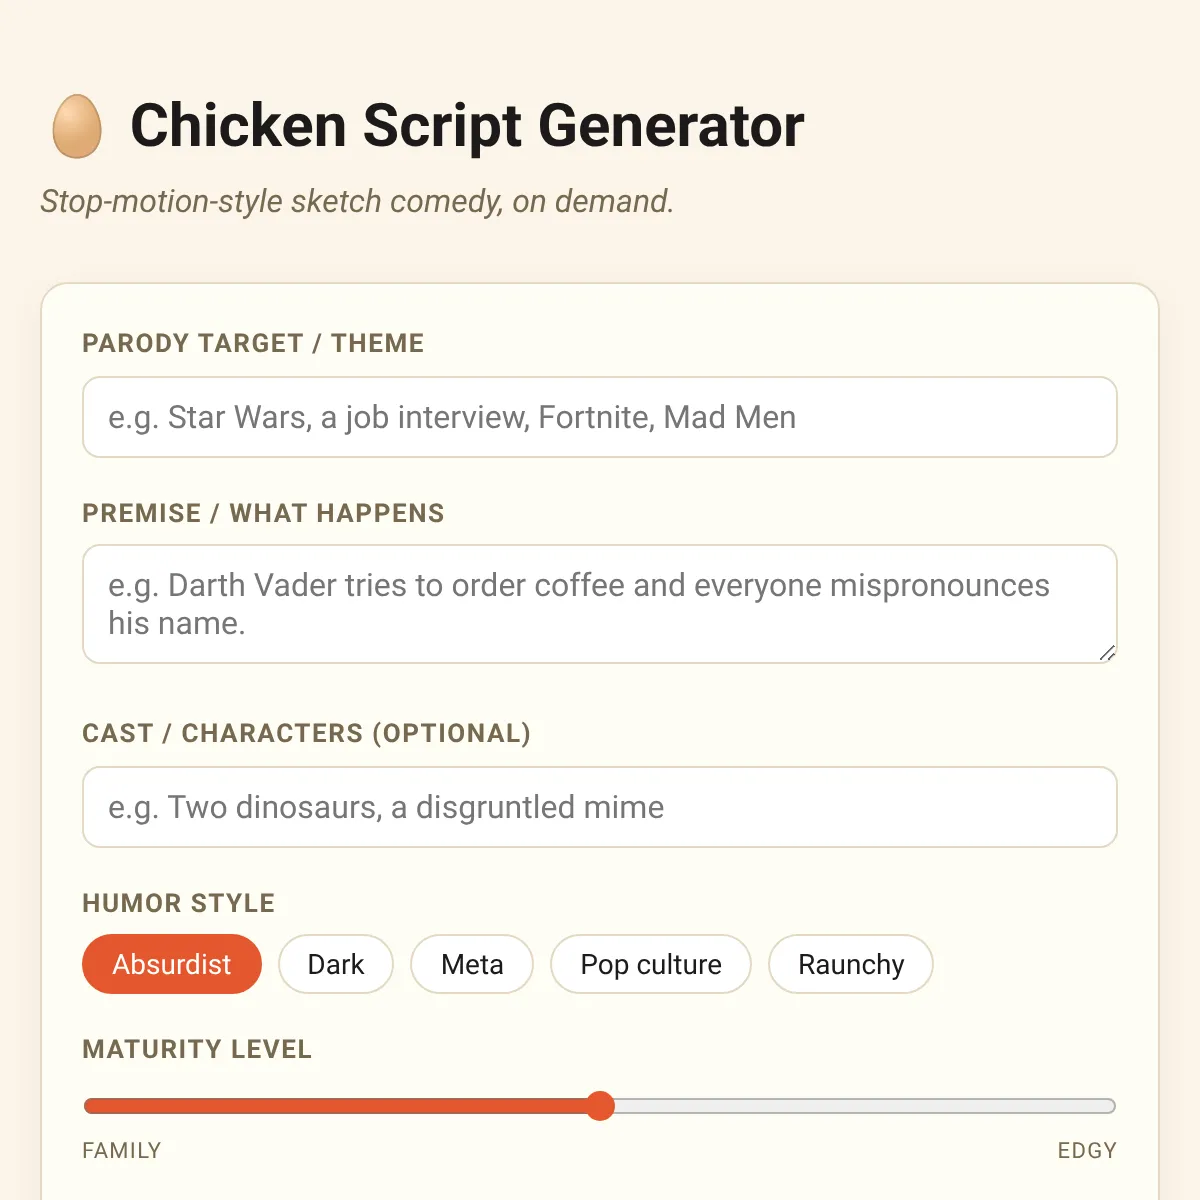The height and width of the screenshot is (1200, 1200).
Task: Click the Chicken Script Generator heading
Action: tap(467, 126)
